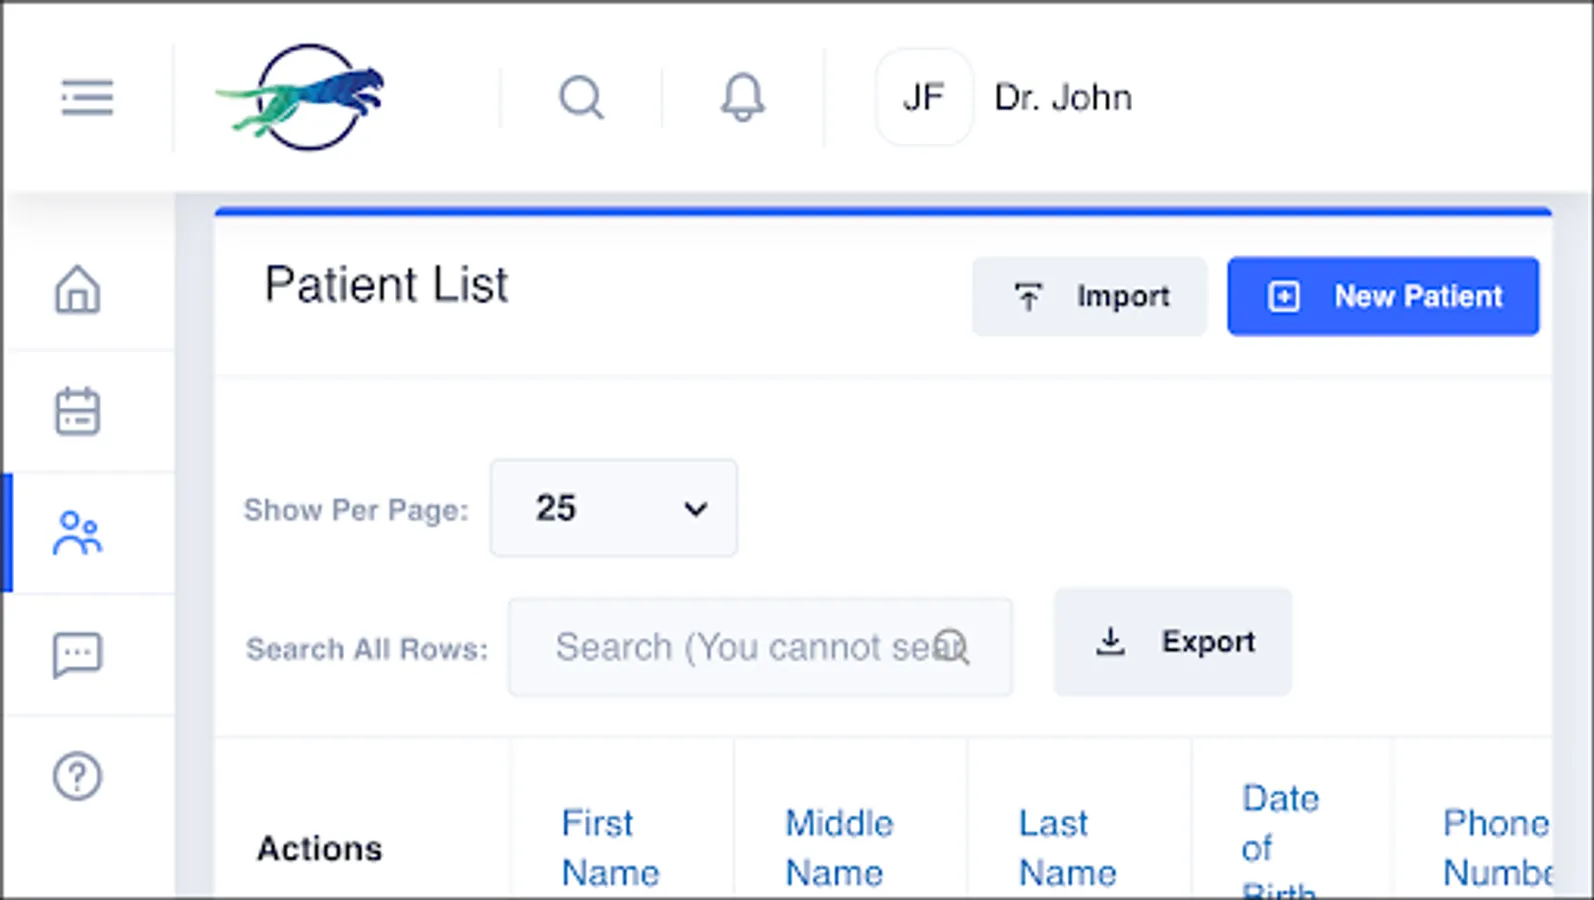The height and width of the screenshot is (900, 1594).
Task: Open the calendar sidebar icon
Action: pyautogui.click(x=77, y=411)
